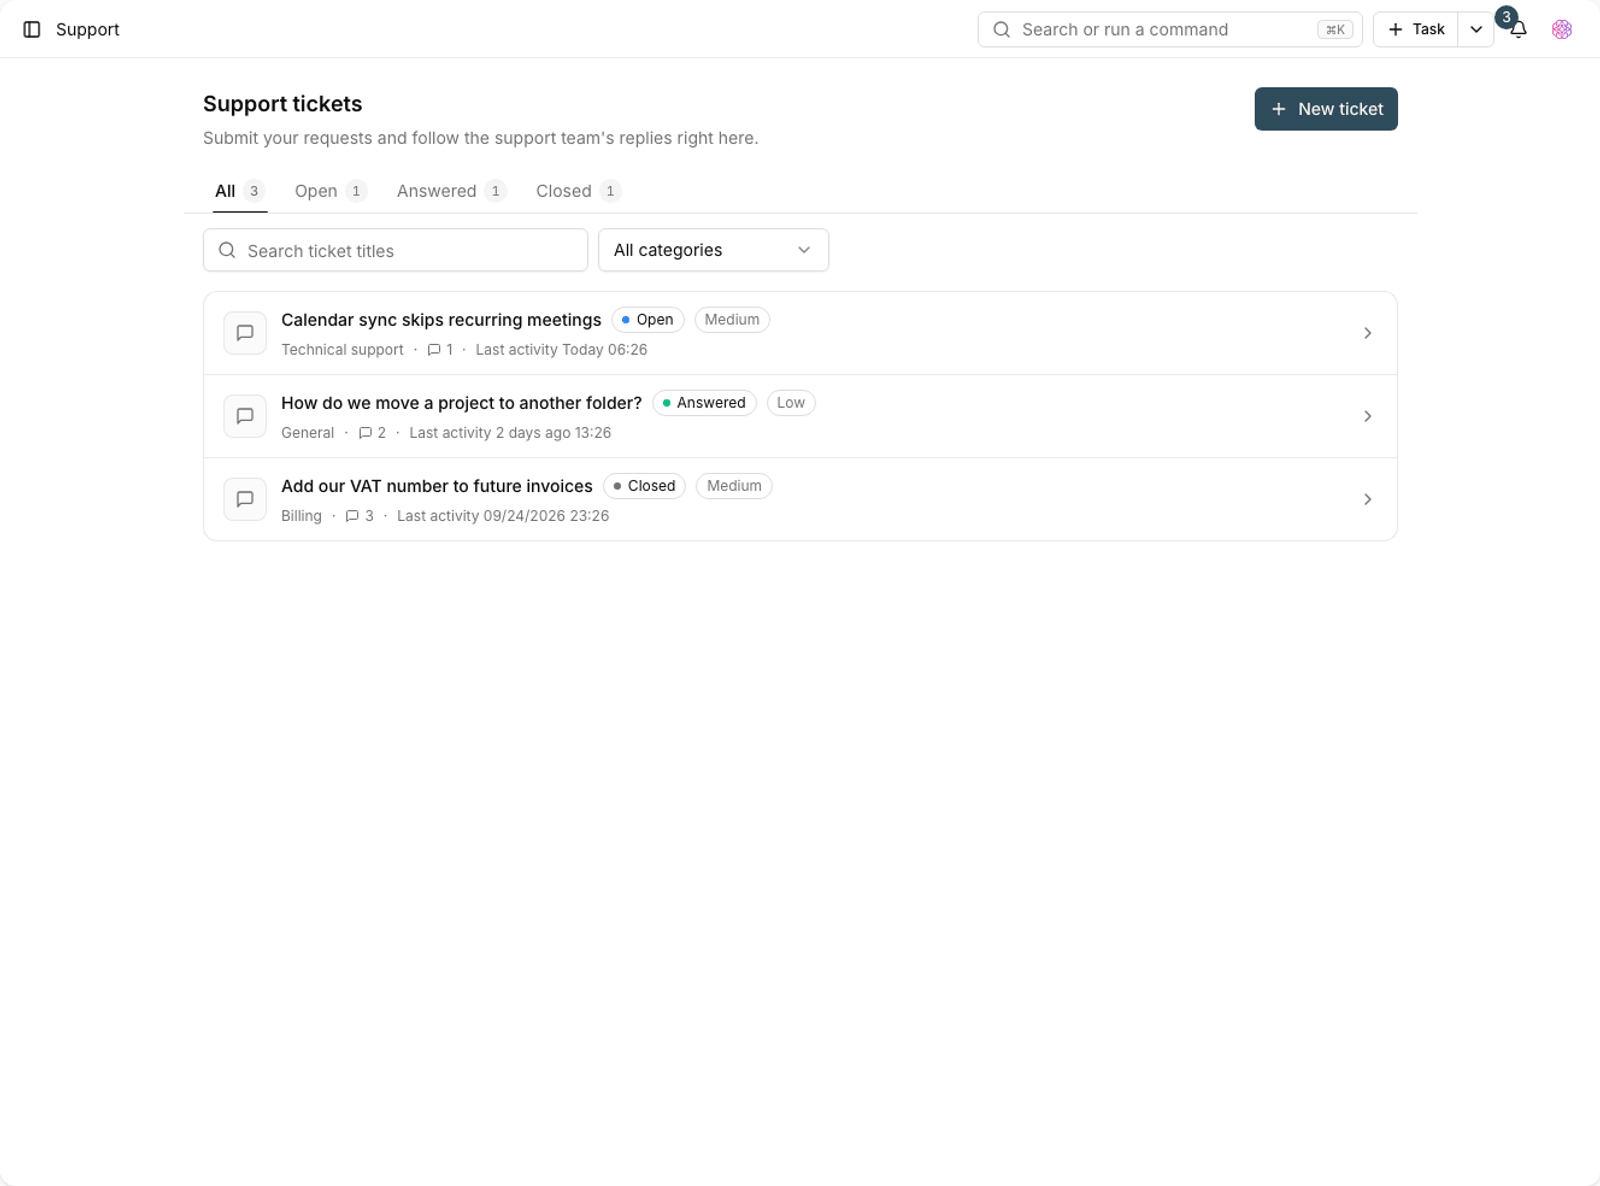
Task: Click Medium priority badge on VAT ticket
Action: click(734, 486)
